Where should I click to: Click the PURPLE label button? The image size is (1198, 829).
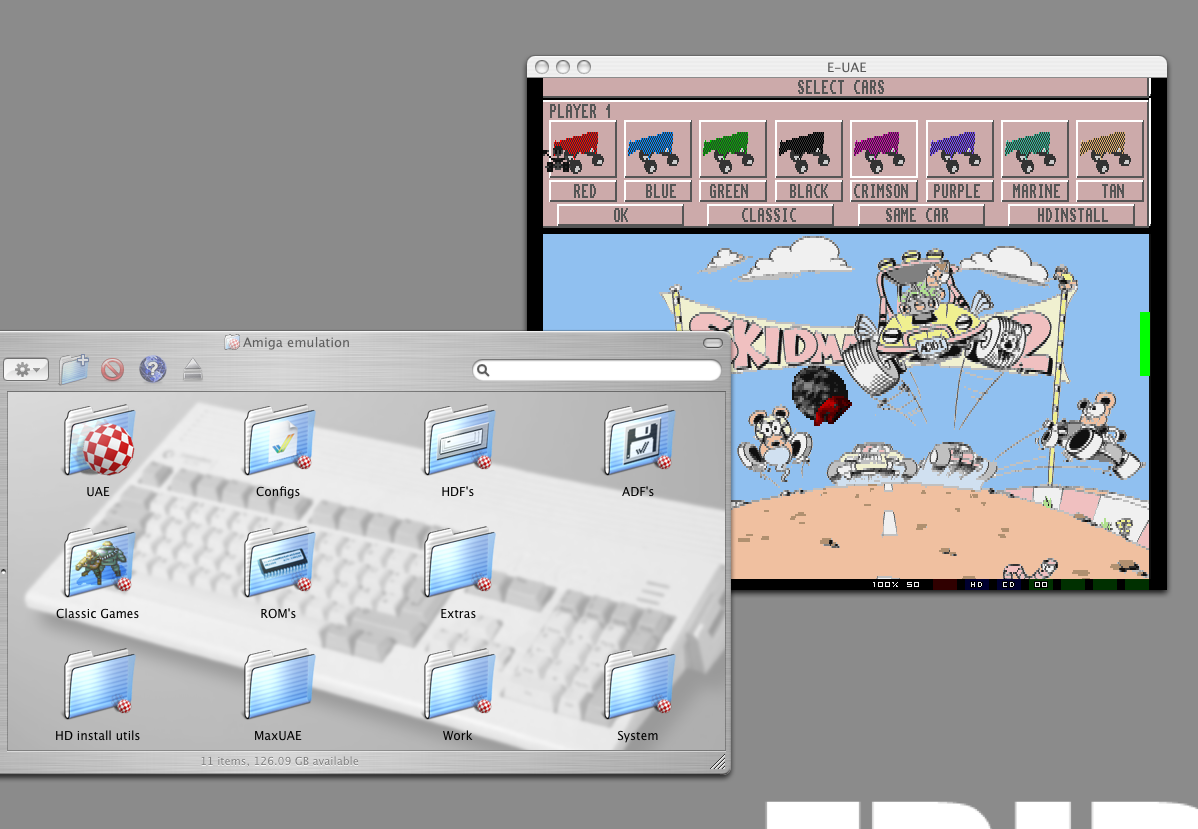960,191
